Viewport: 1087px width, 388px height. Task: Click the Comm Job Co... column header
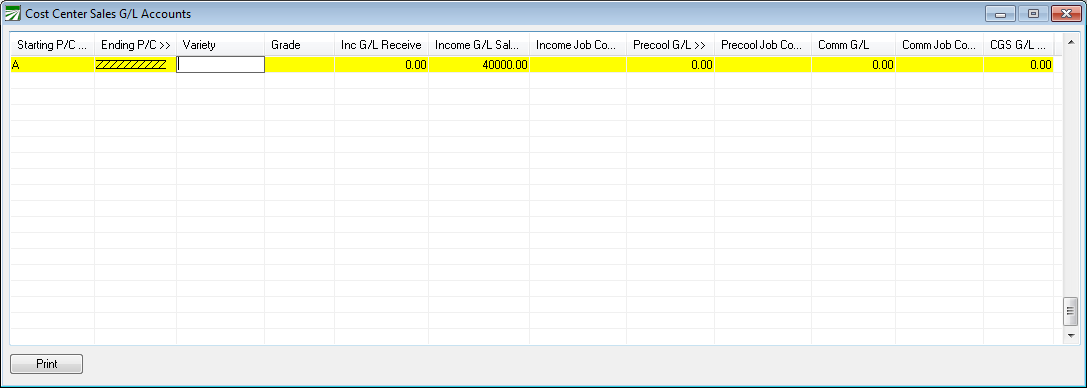tap(939, 45)
